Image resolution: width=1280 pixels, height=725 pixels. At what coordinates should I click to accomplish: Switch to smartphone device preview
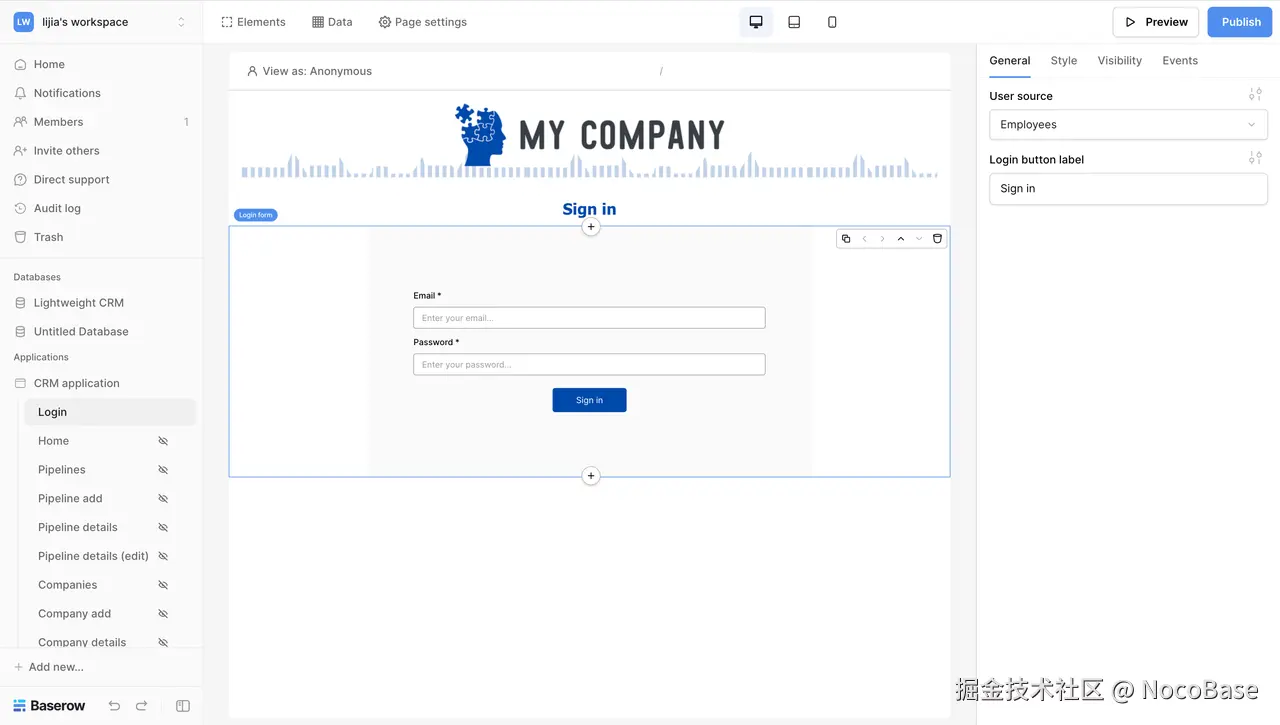tap(832, 22)
